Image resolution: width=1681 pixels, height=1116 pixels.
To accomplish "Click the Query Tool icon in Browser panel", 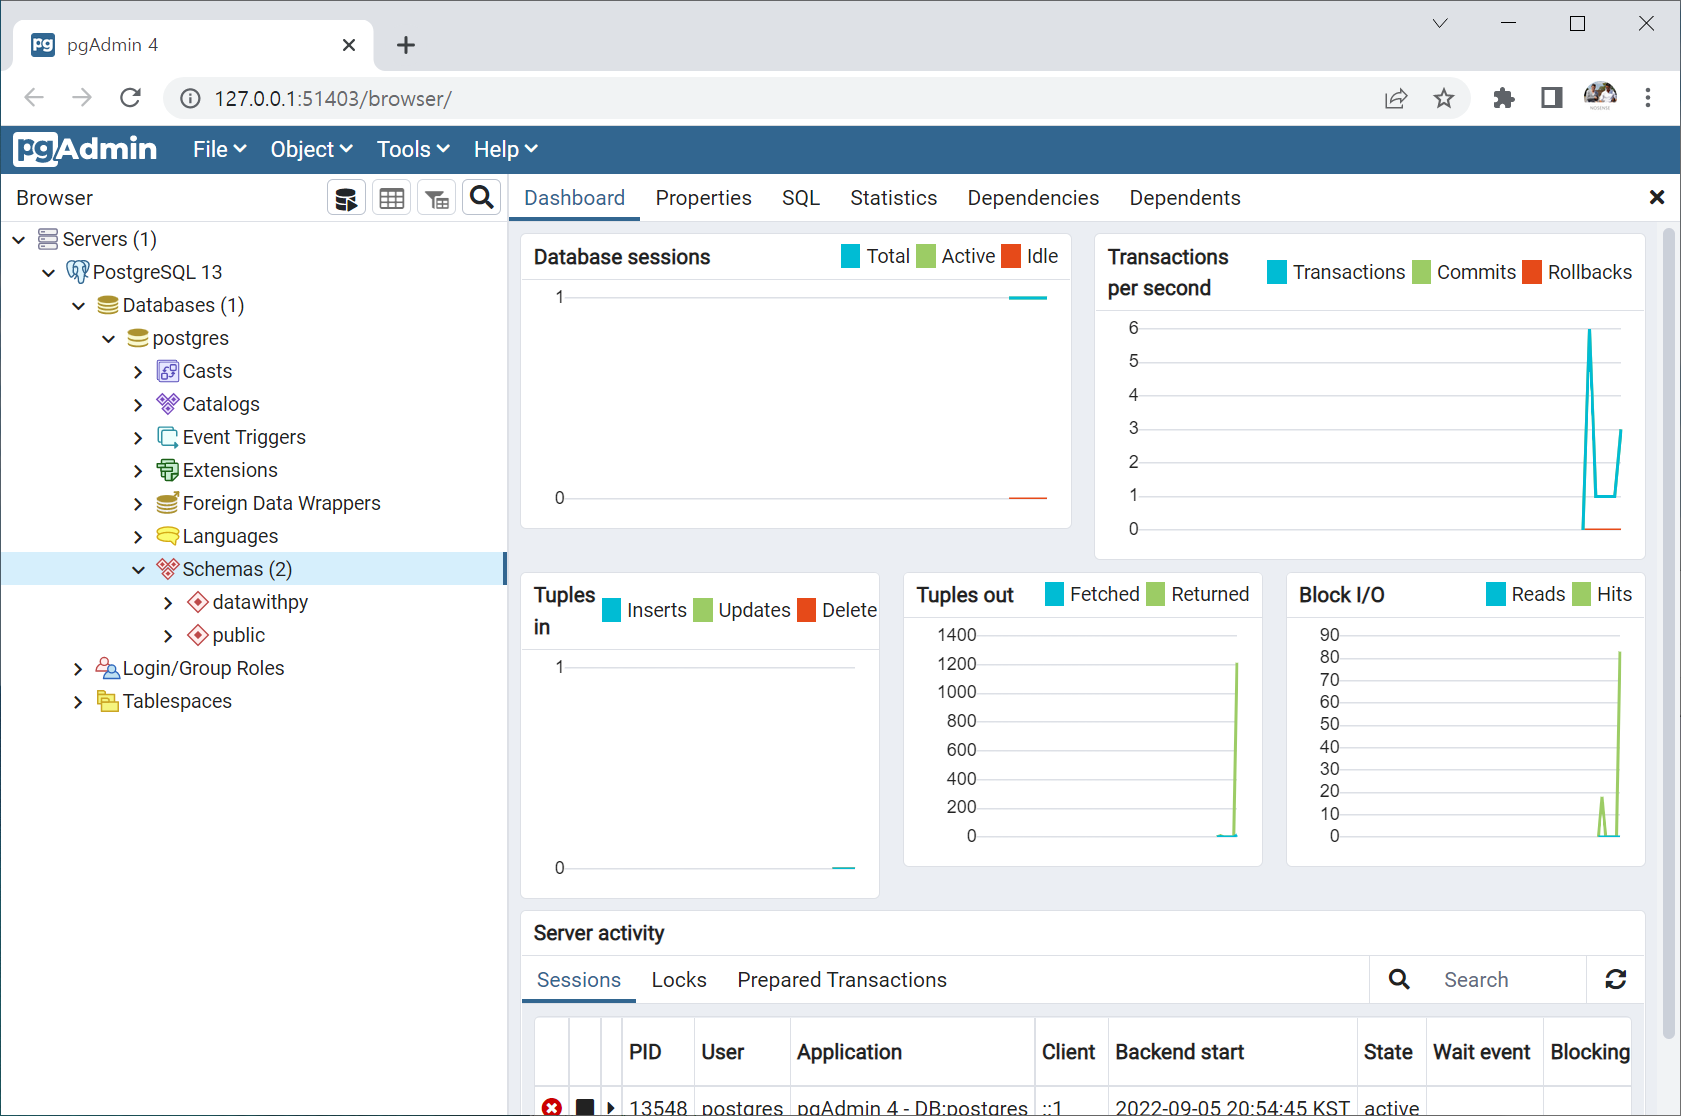I will click(346, 198).
